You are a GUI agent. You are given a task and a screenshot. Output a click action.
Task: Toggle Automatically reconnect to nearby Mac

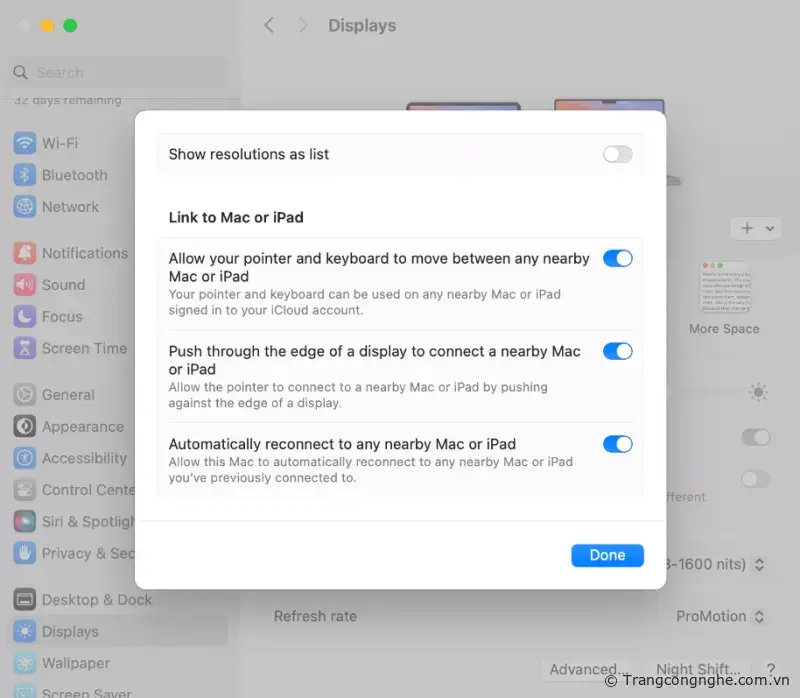[617, 444]
